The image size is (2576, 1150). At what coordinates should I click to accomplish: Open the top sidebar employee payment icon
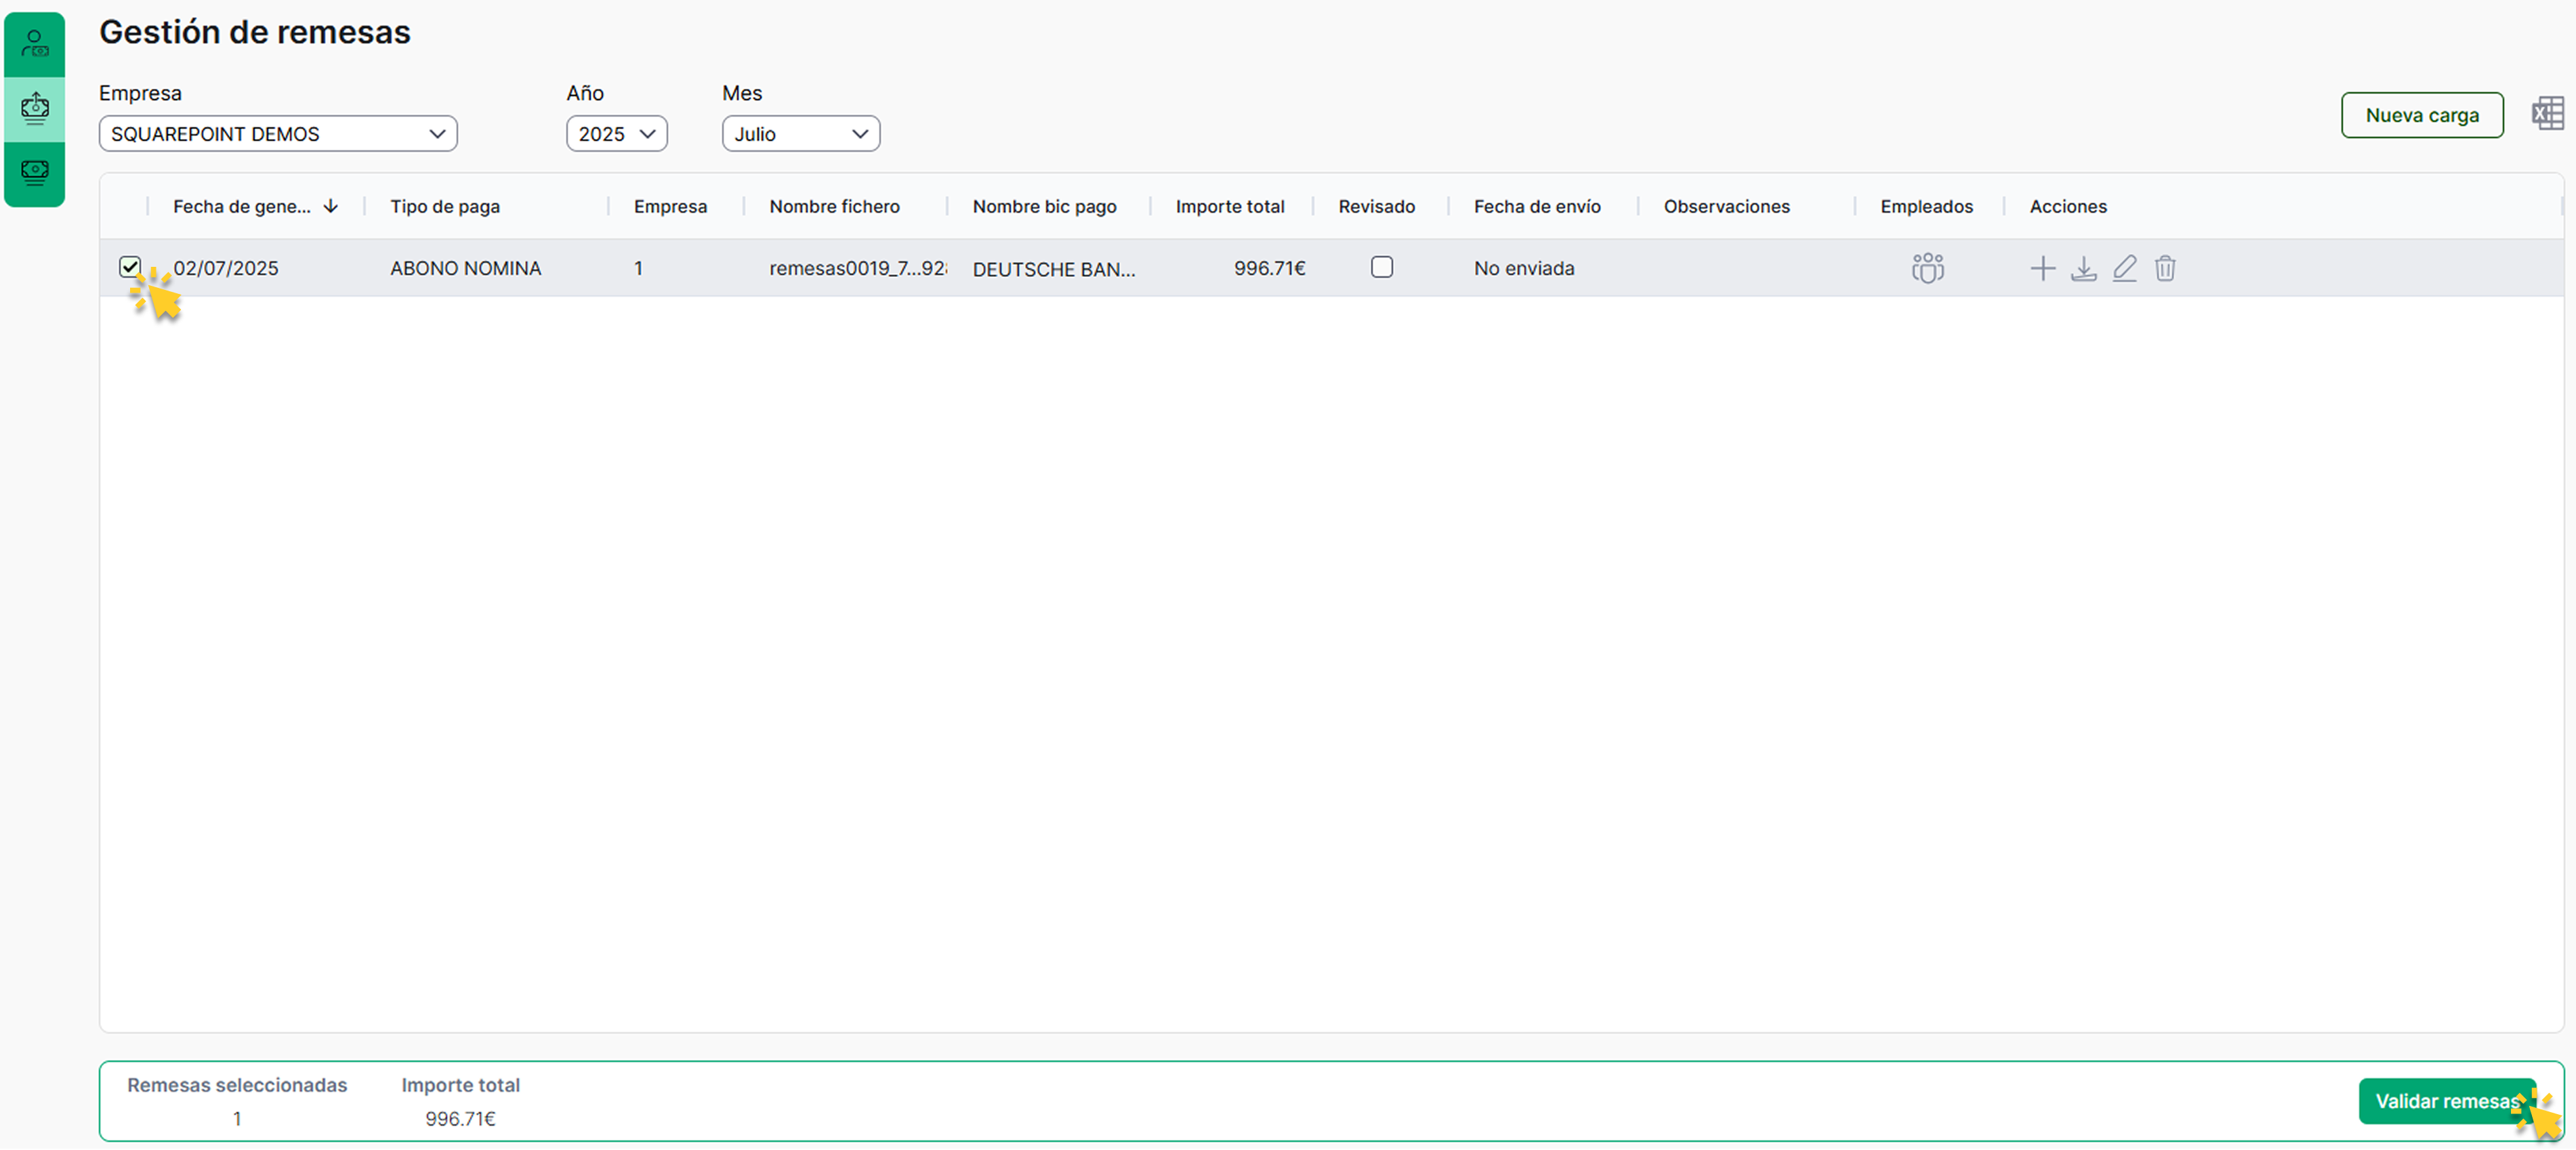tap(35, 44)
